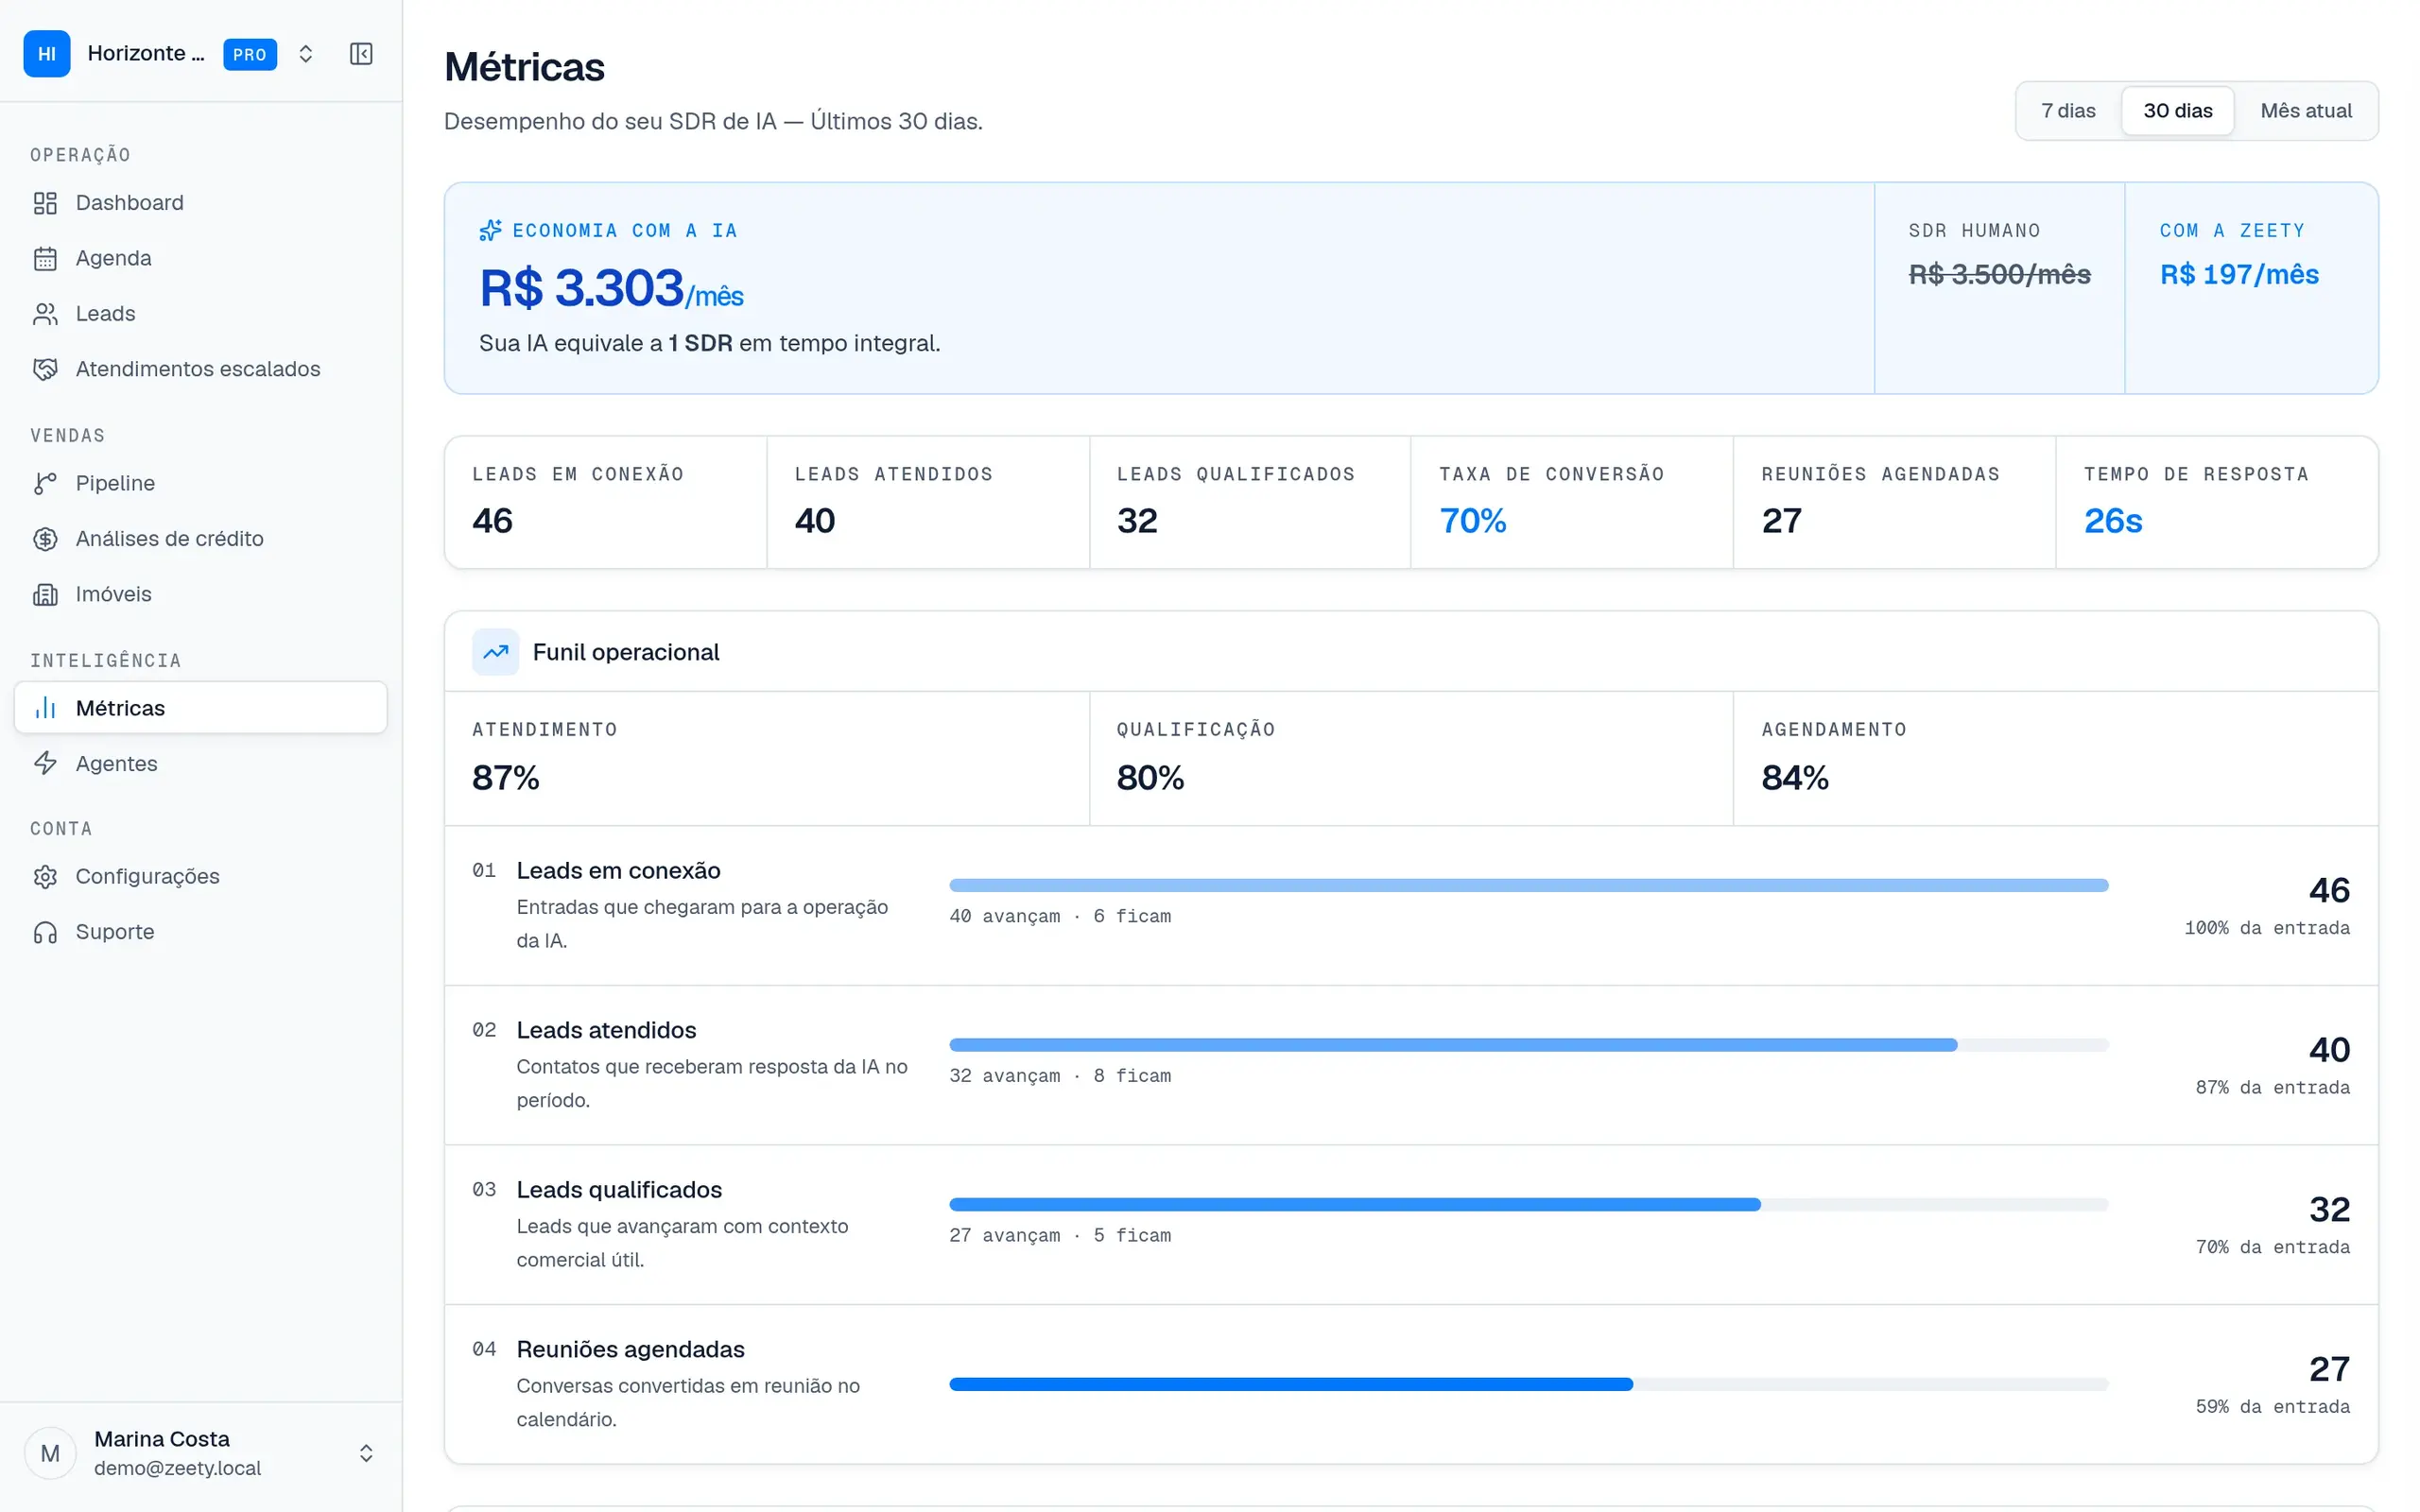The image size is (2420, 1512).
Task: Click the Análises de crédito coin icon
Action: [x=45, y=539]
